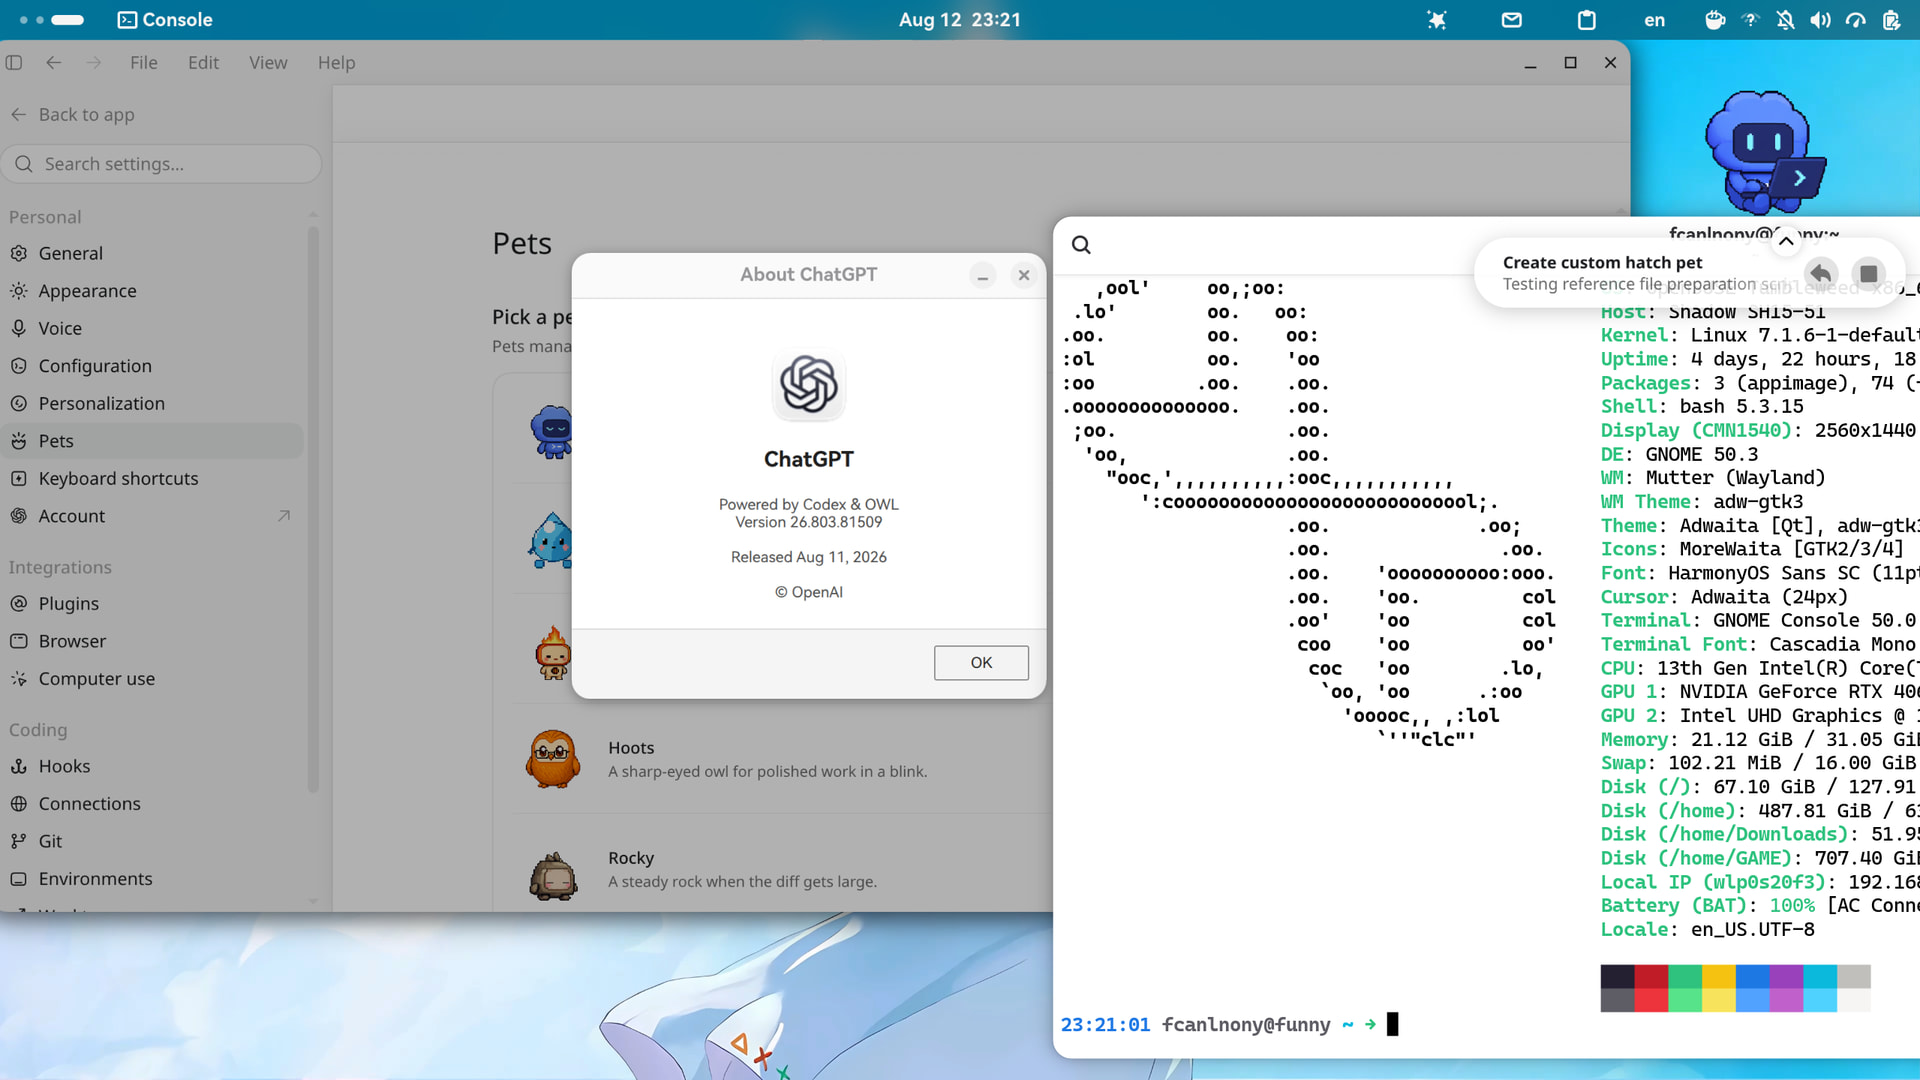The image size is (1920, 1080).
Task: Open the View menu
Action: tap(268, 62)
